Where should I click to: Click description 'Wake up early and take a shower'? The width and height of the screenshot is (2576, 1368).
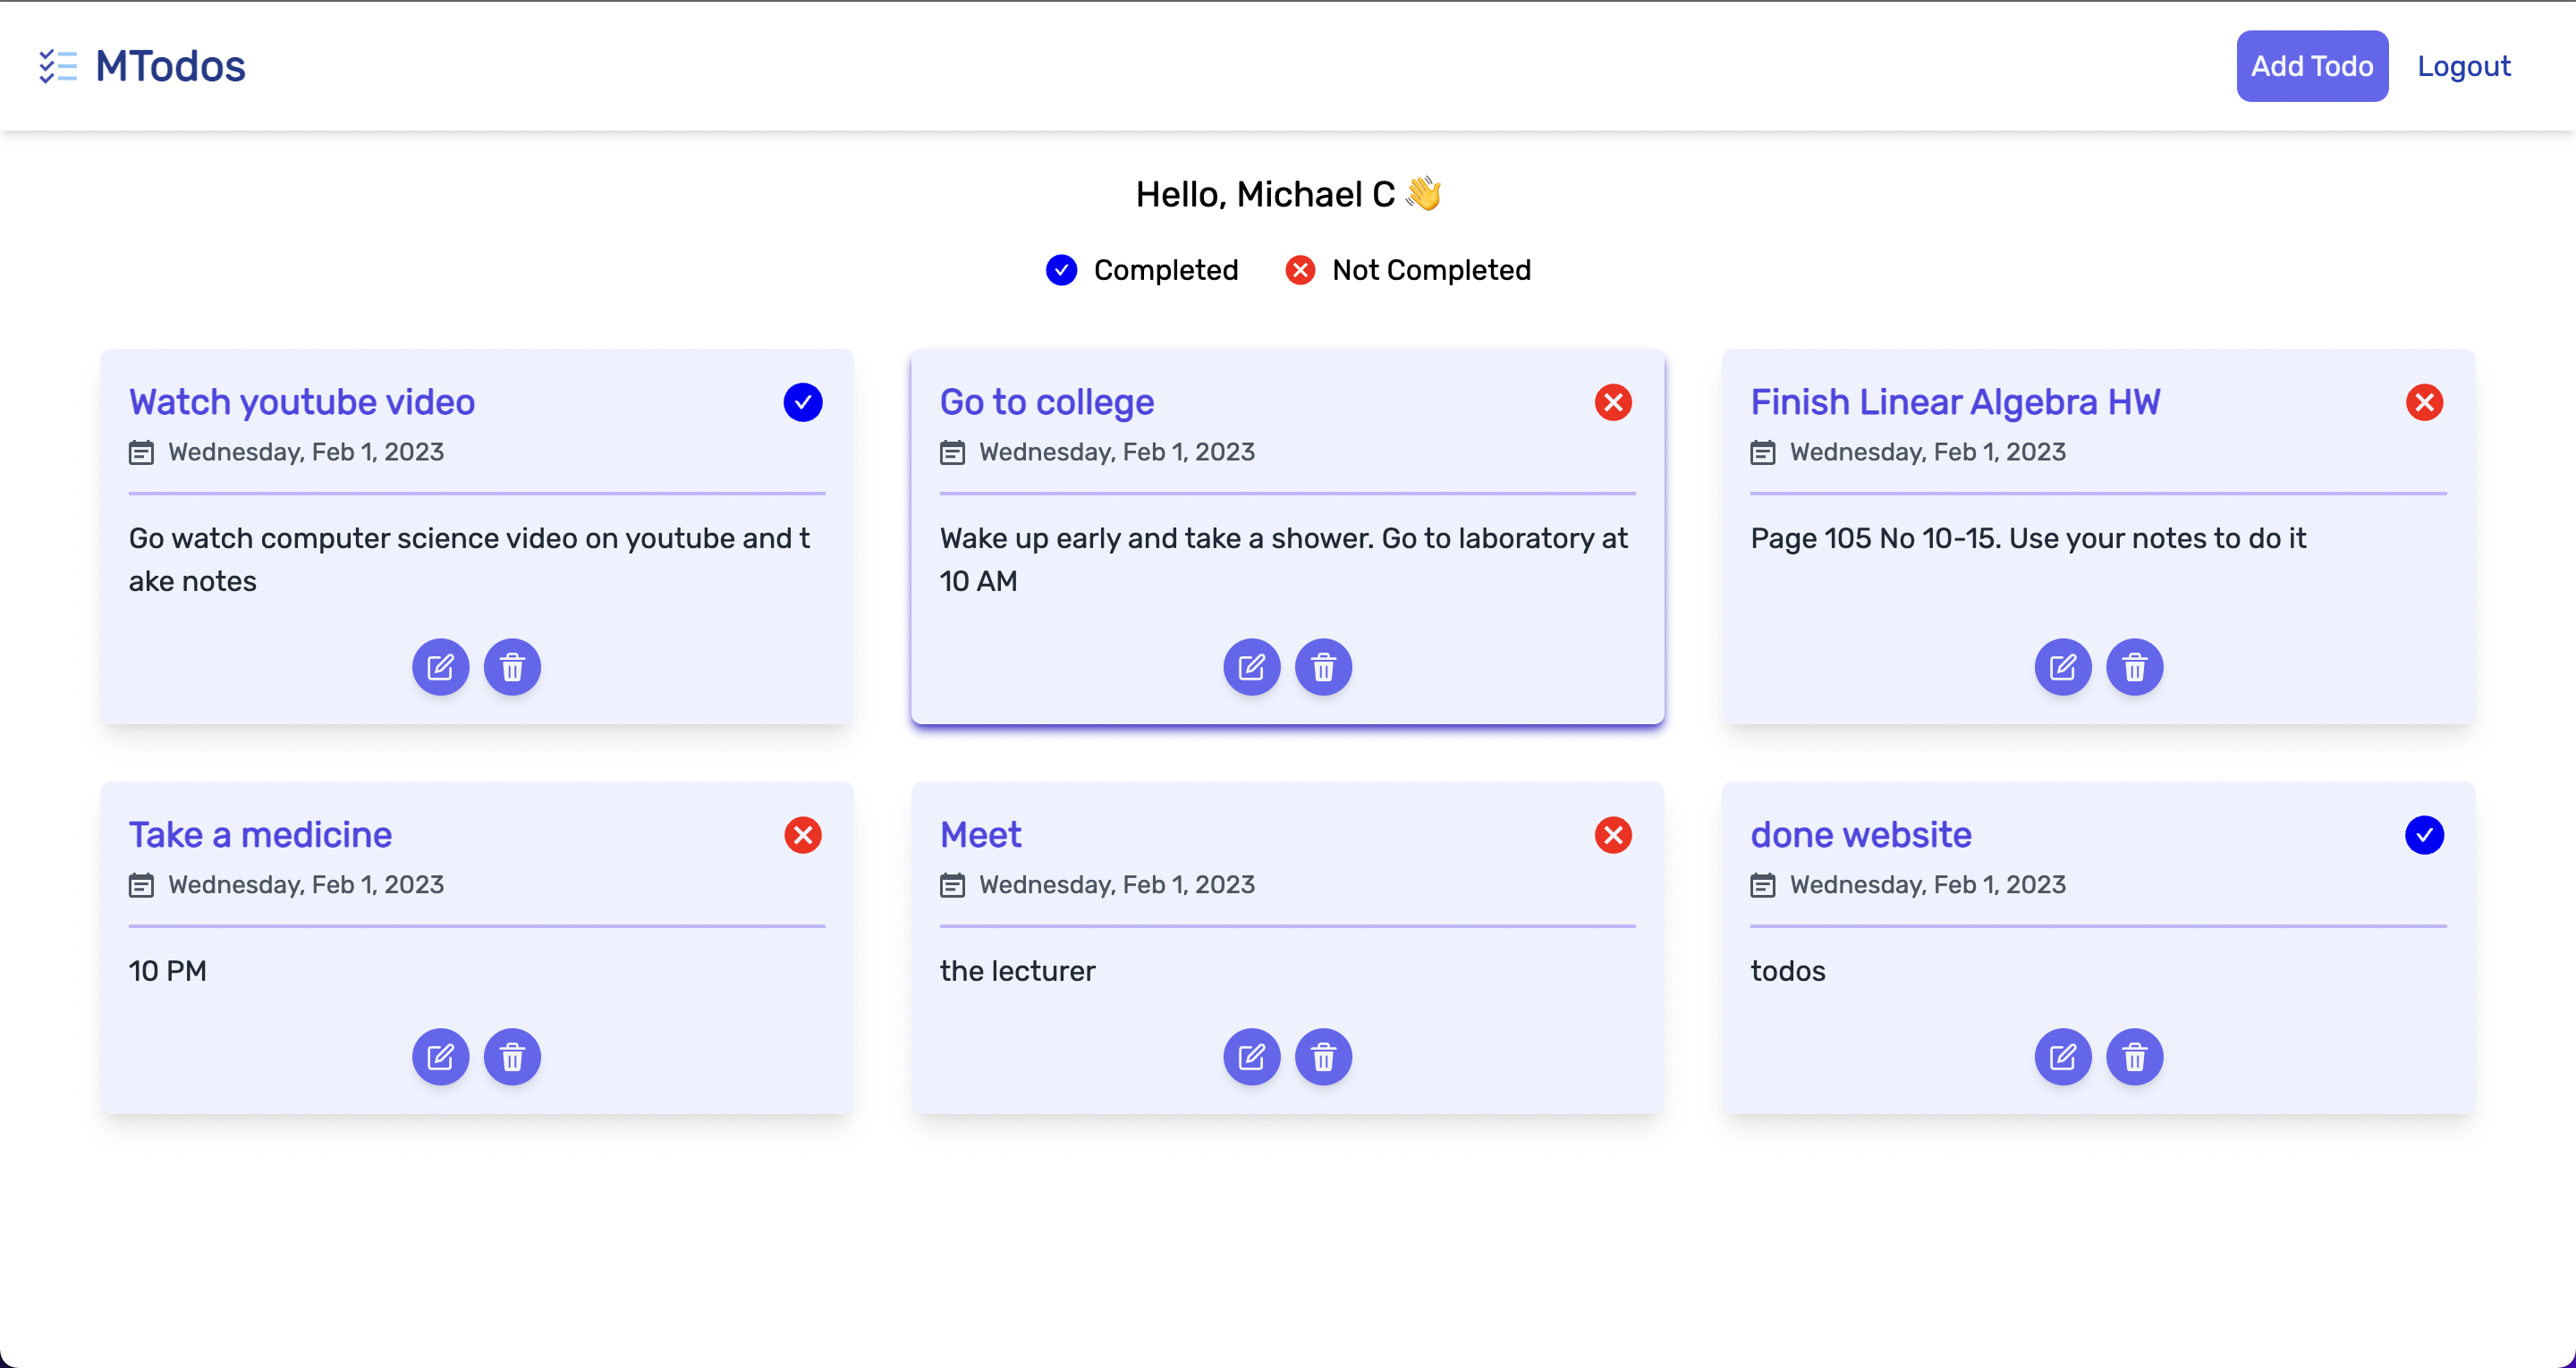coord(1284,560)
